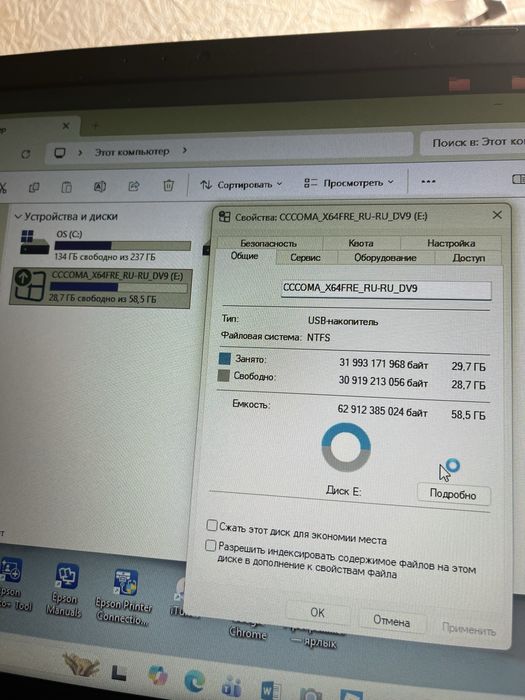Viewport: 525px width, 700px height.
Task: Click '134 ГБ свободно из 237 ГБ' text
Action: pos(105,257)
